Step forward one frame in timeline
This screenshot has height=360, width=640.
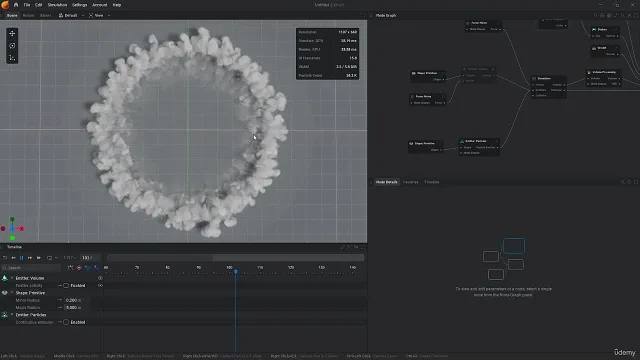[x=30, y=258]
